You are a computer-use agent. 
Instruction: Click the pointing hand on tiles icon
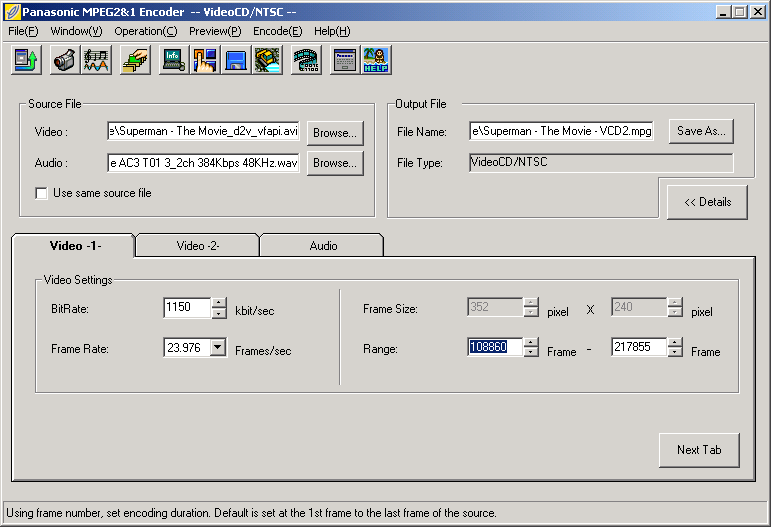point(205,60)
